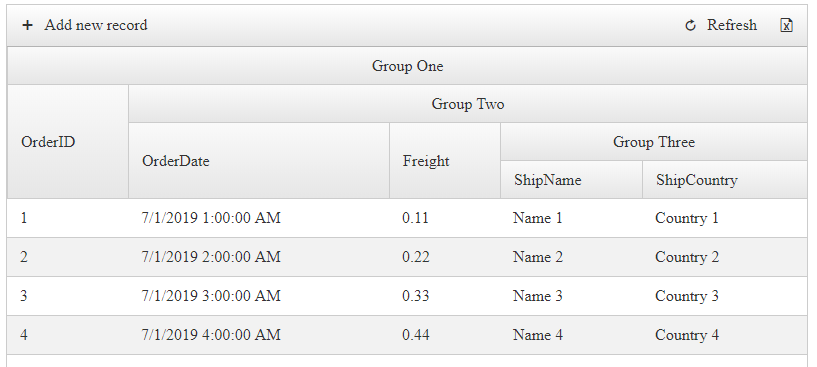This screenshot has width=817, height=367.
Task: Sort by the OrderID column header
Action: tap(68, 142)
